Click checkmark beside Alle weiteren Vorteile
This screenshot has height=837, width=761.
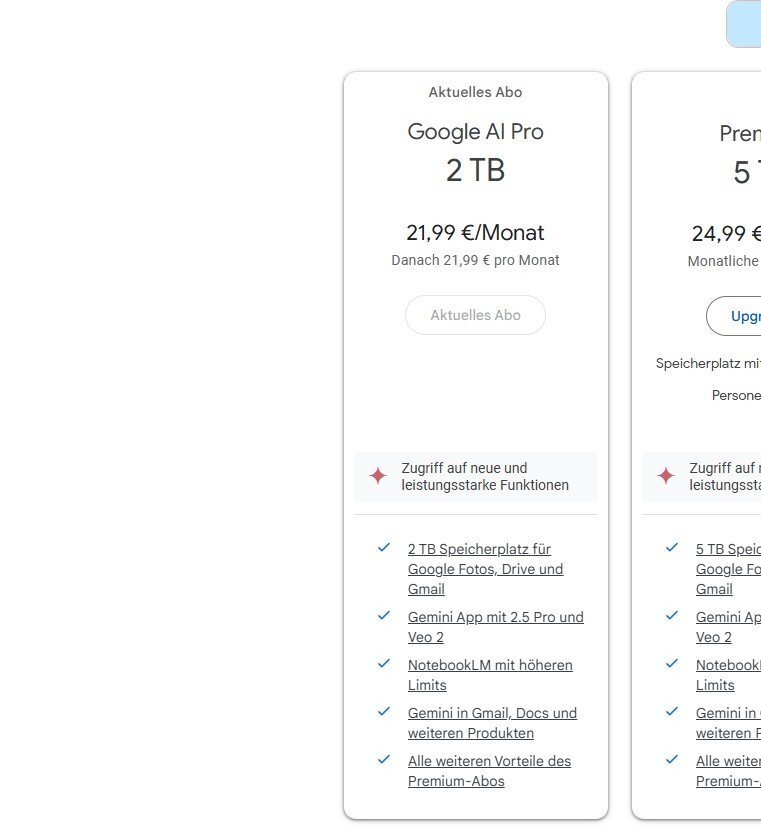pos(384,760)
